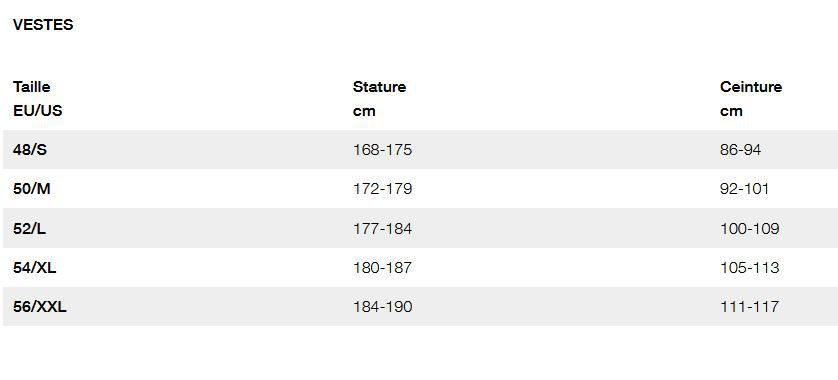This screenshot has width=838, height=380.
Task: Select the 56/XXL size row label
Action: tap(40, 307)
